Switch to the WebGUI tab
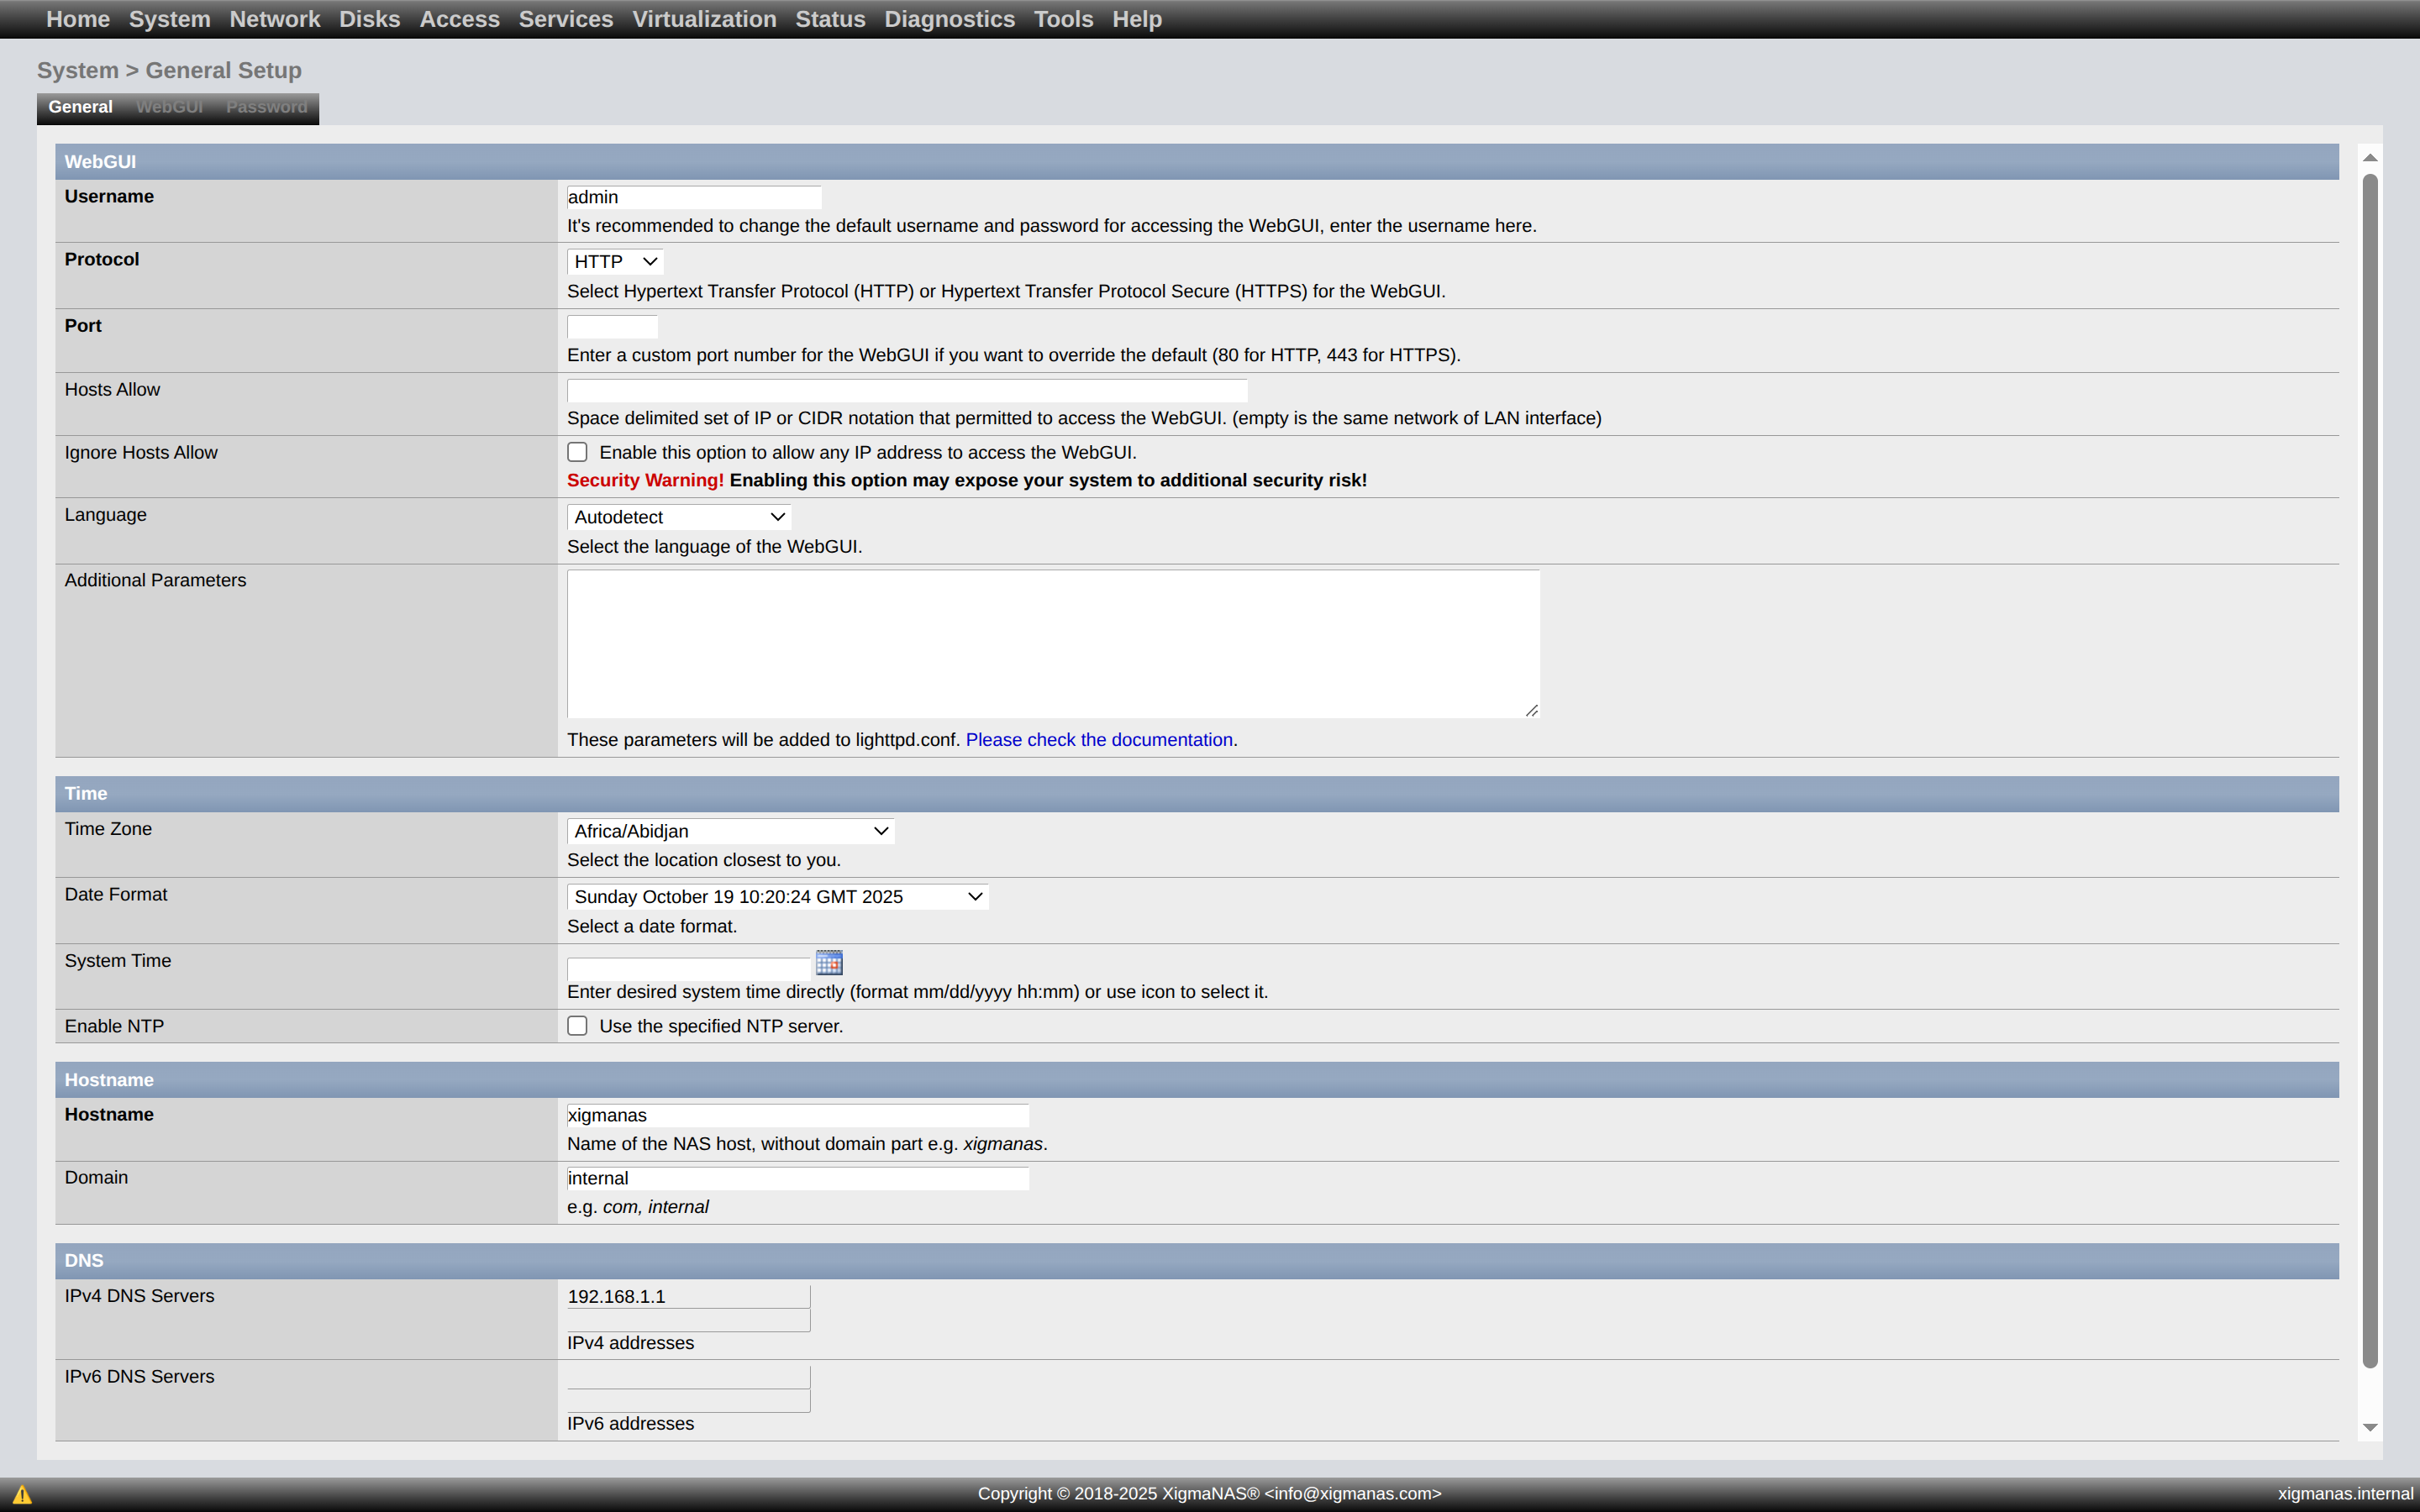The image size is (2420, 1512). pos(169,107)
